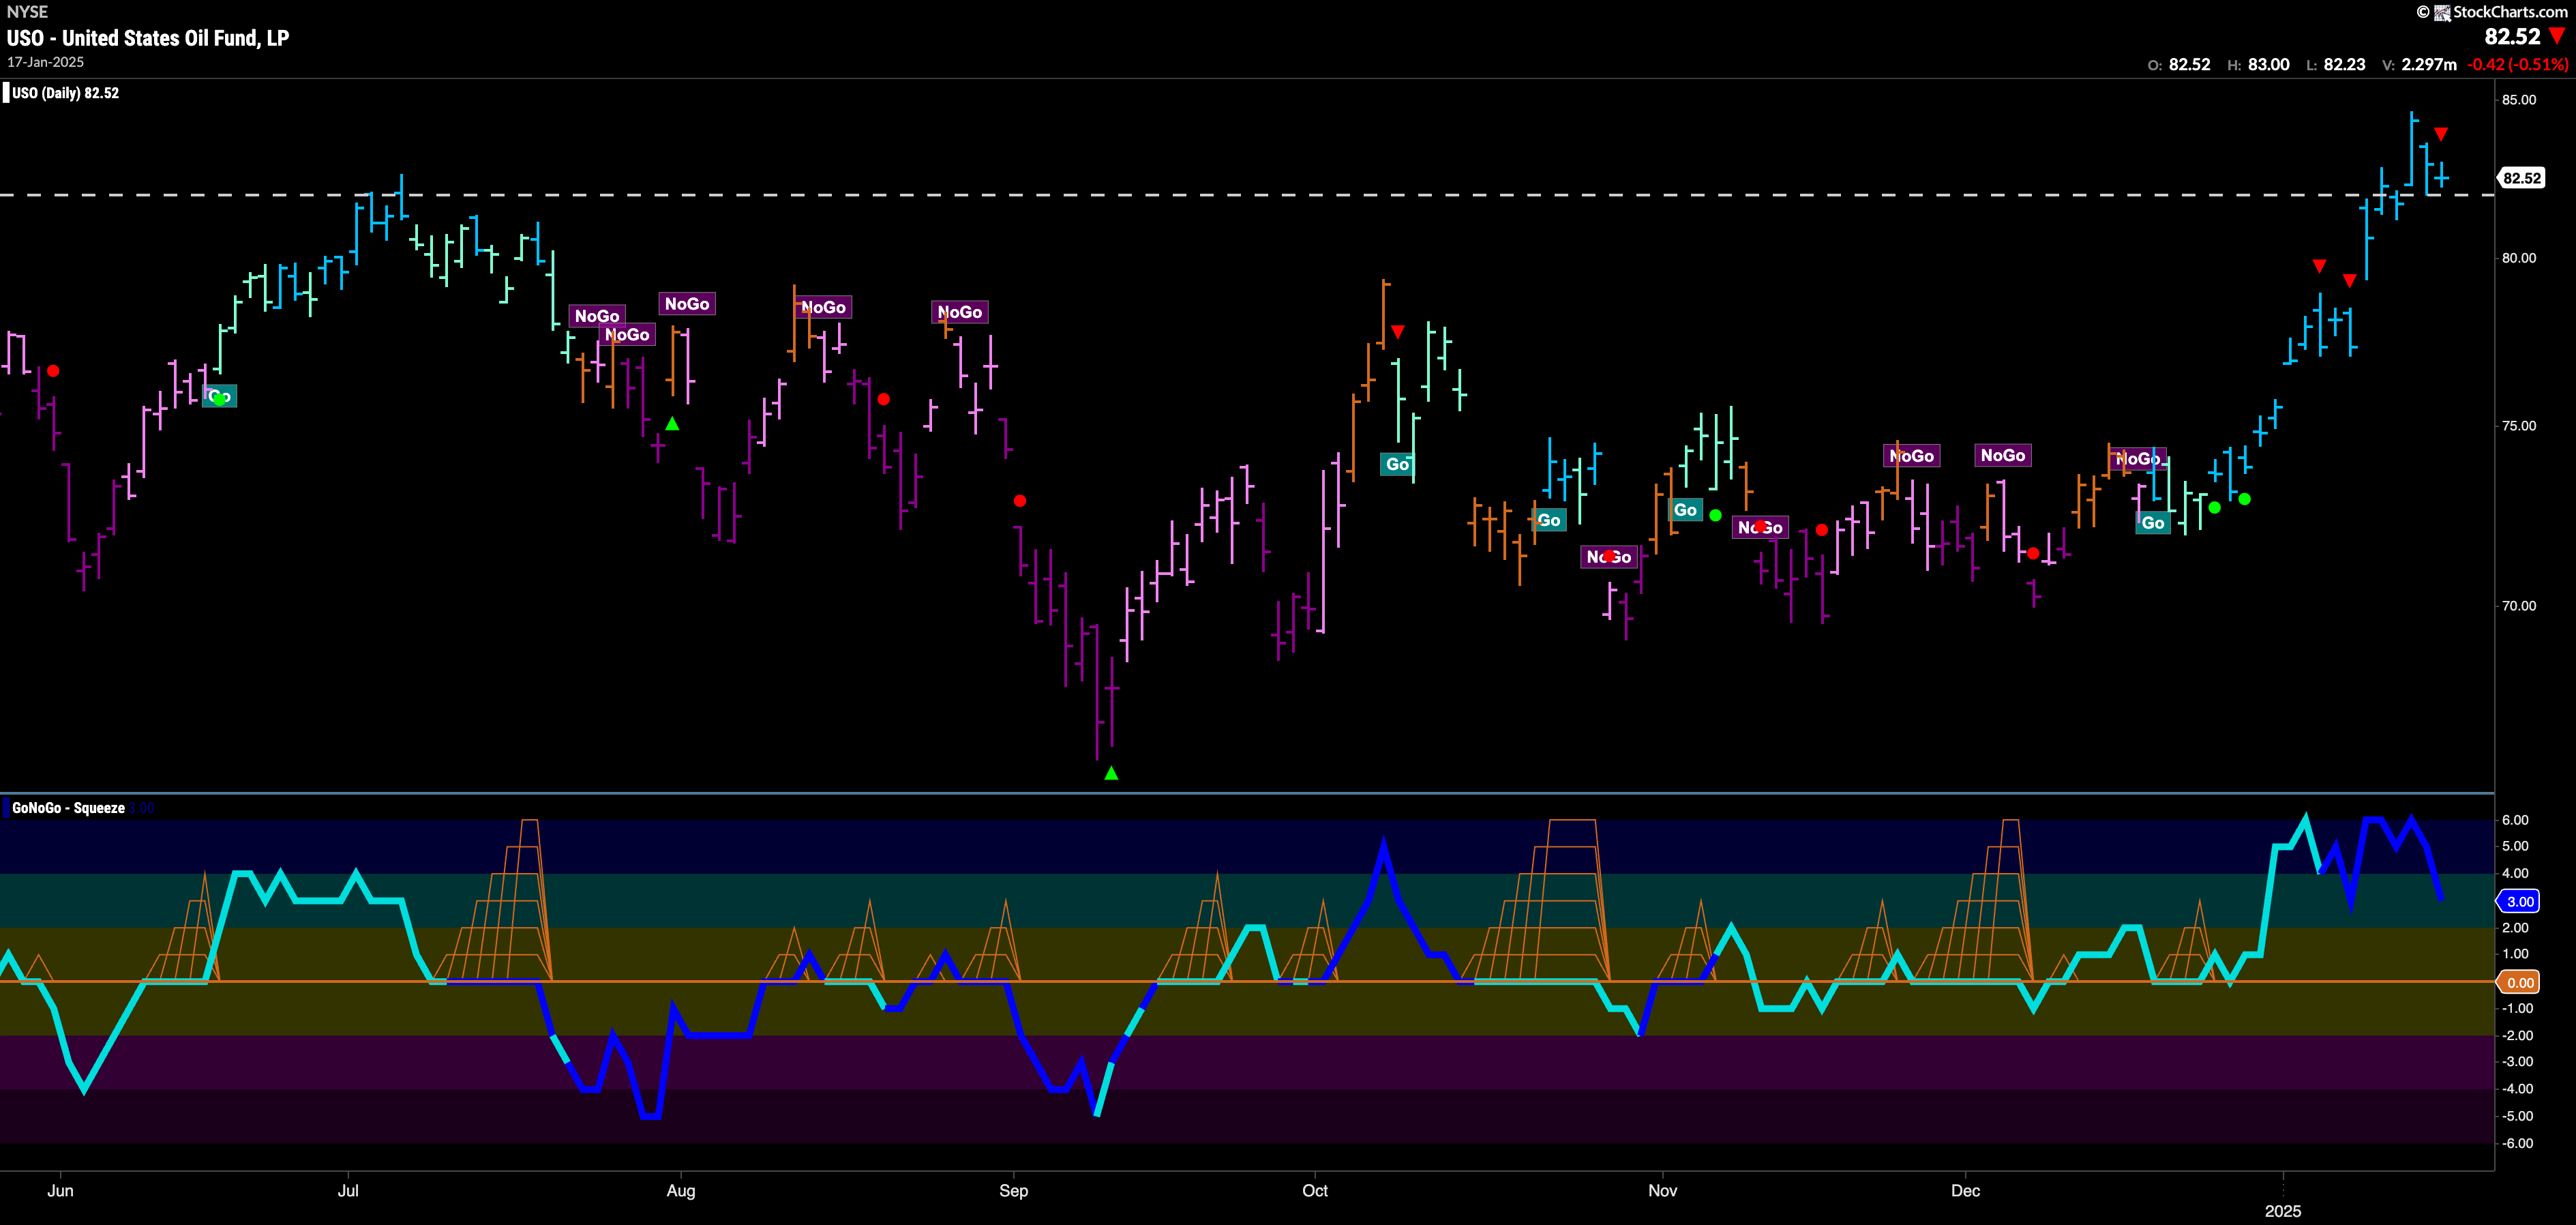2576x1225 pixels.
Task: Click the green circle marker in early November
Action: 1716,516
